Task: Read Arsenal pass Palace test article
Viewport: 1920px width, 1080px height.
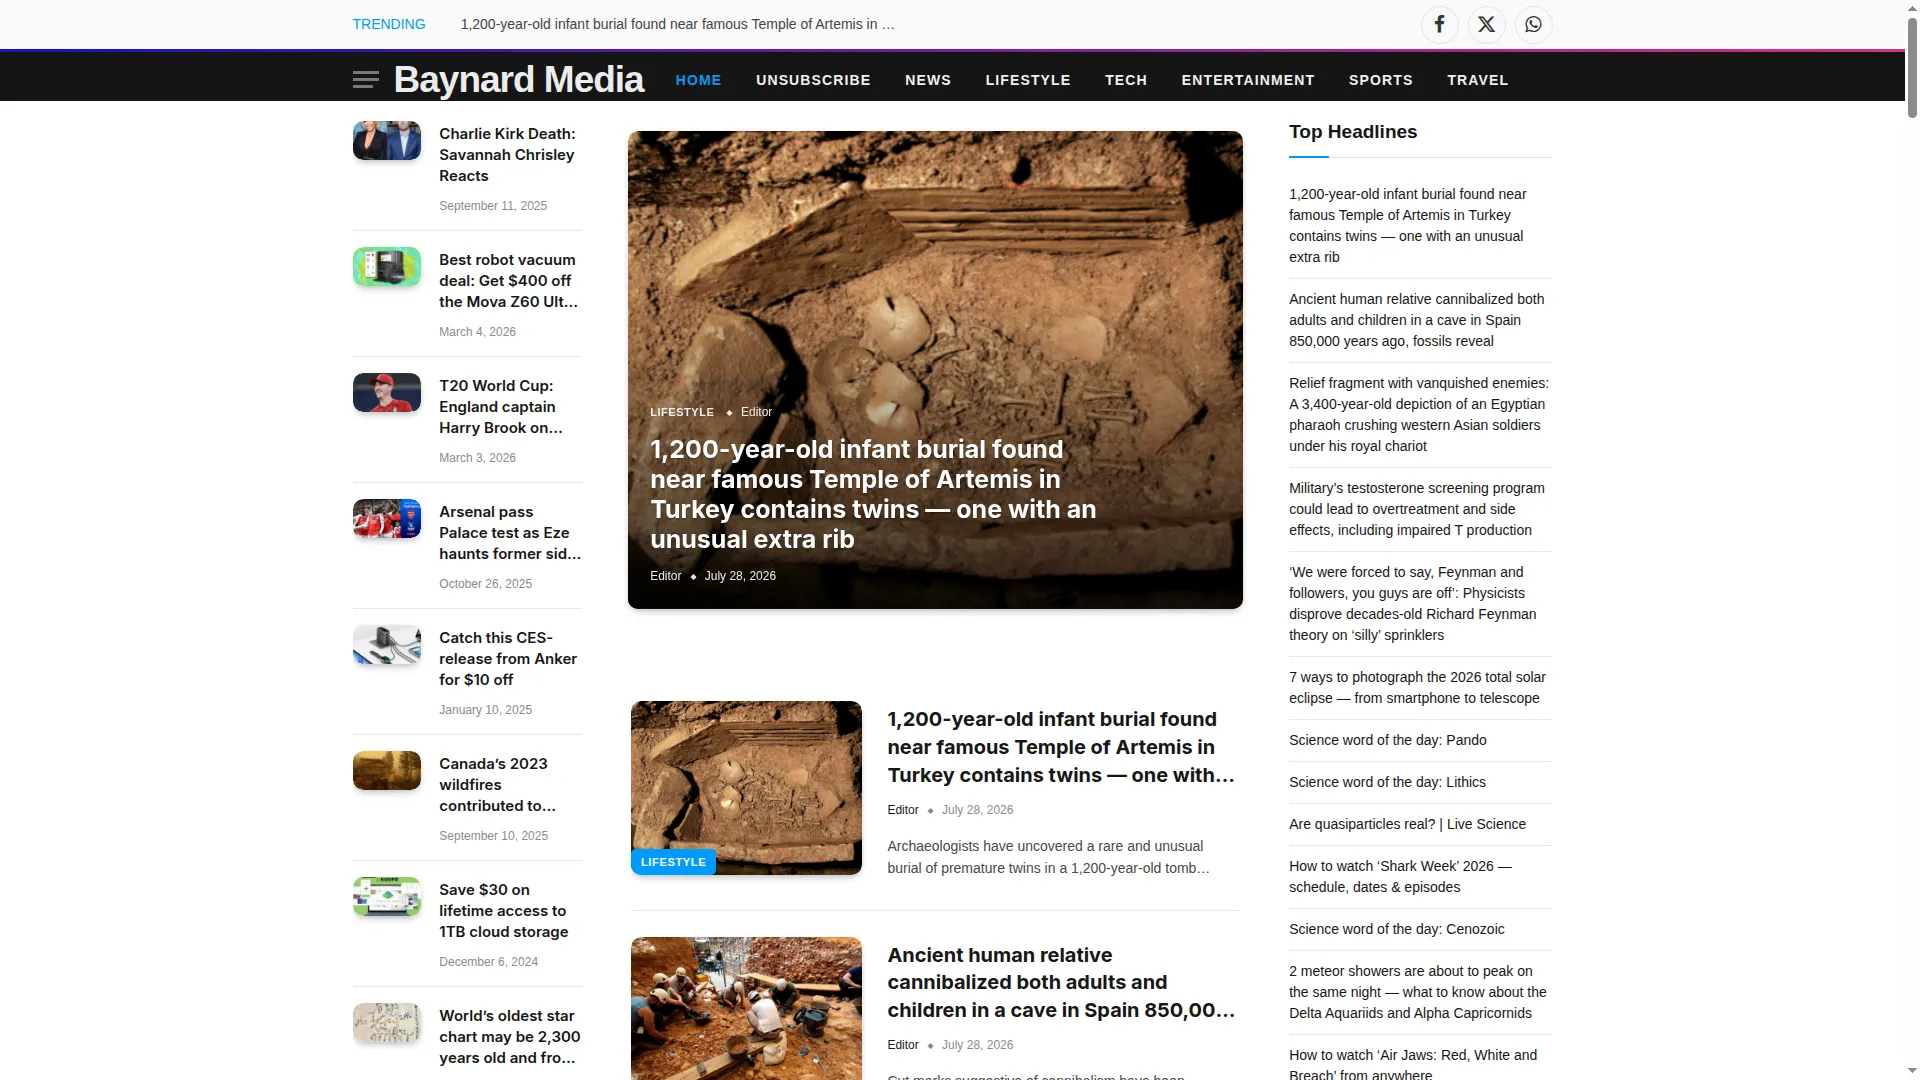Action: pos(510,533)
